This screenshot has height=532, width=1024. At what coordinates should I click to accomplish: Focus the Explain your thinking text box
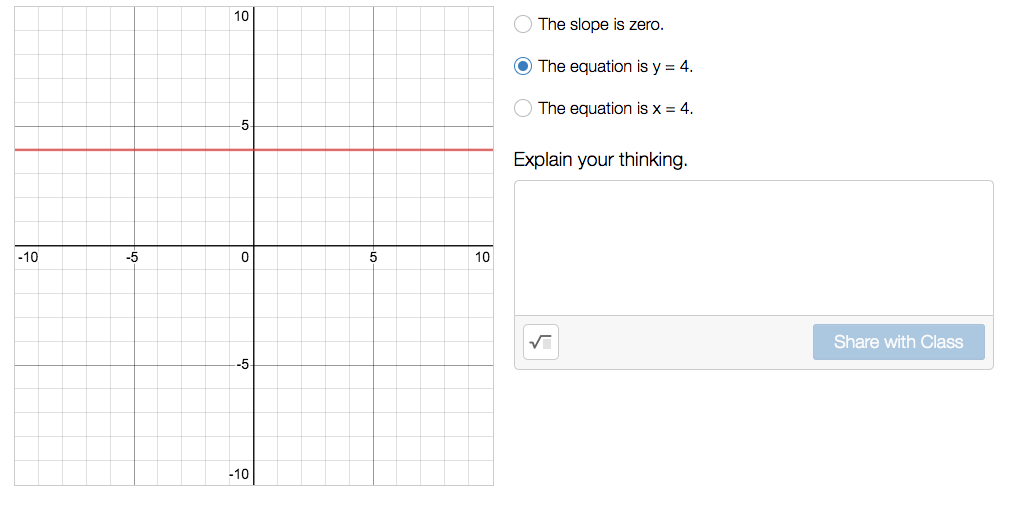click(x=754, y=248)
